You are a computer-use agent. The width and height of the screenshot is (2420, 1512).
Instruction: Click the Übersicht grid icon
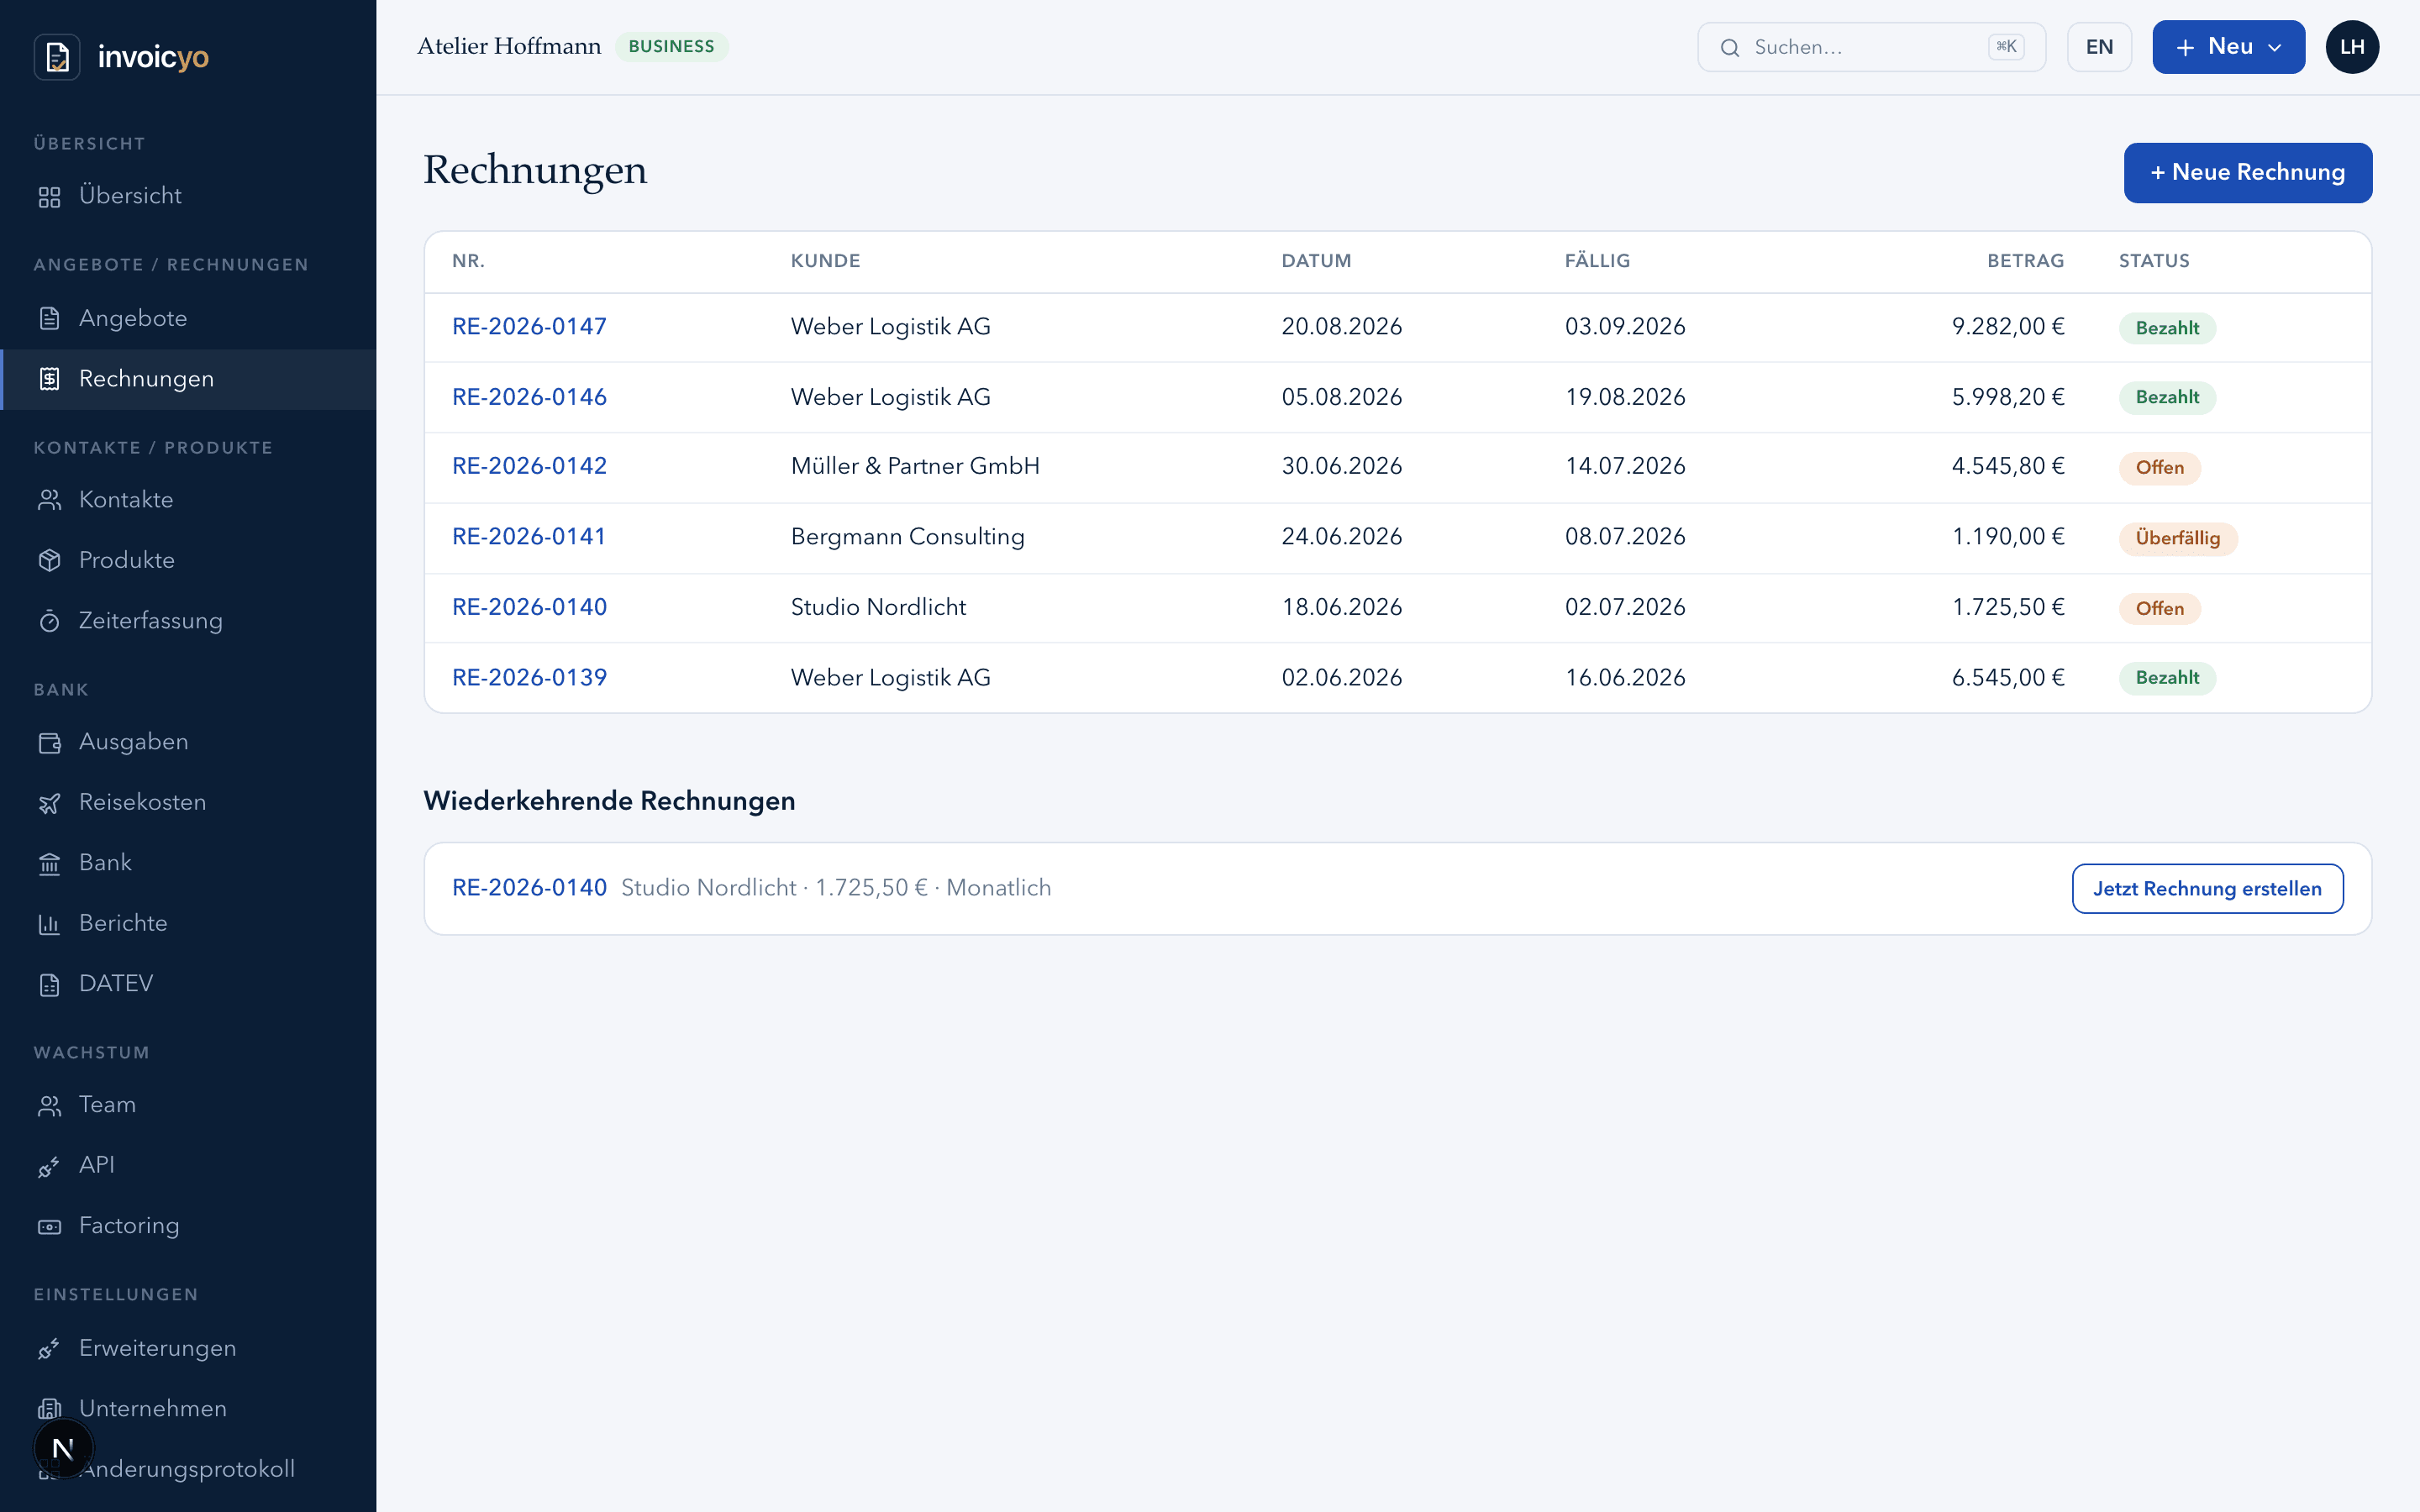[x=50, y=197]
